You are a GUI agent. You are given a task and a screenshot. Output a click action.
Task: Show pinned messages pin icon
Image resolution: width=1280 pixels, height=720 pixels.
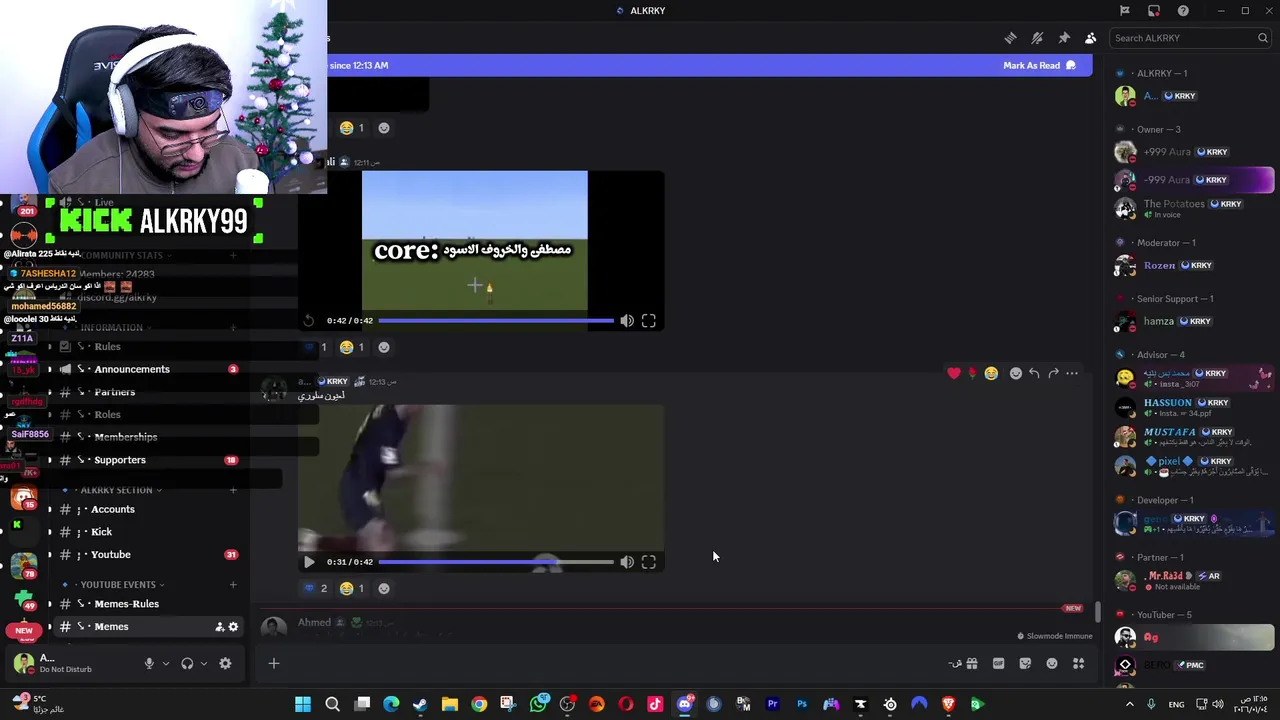click(1064, 38)
